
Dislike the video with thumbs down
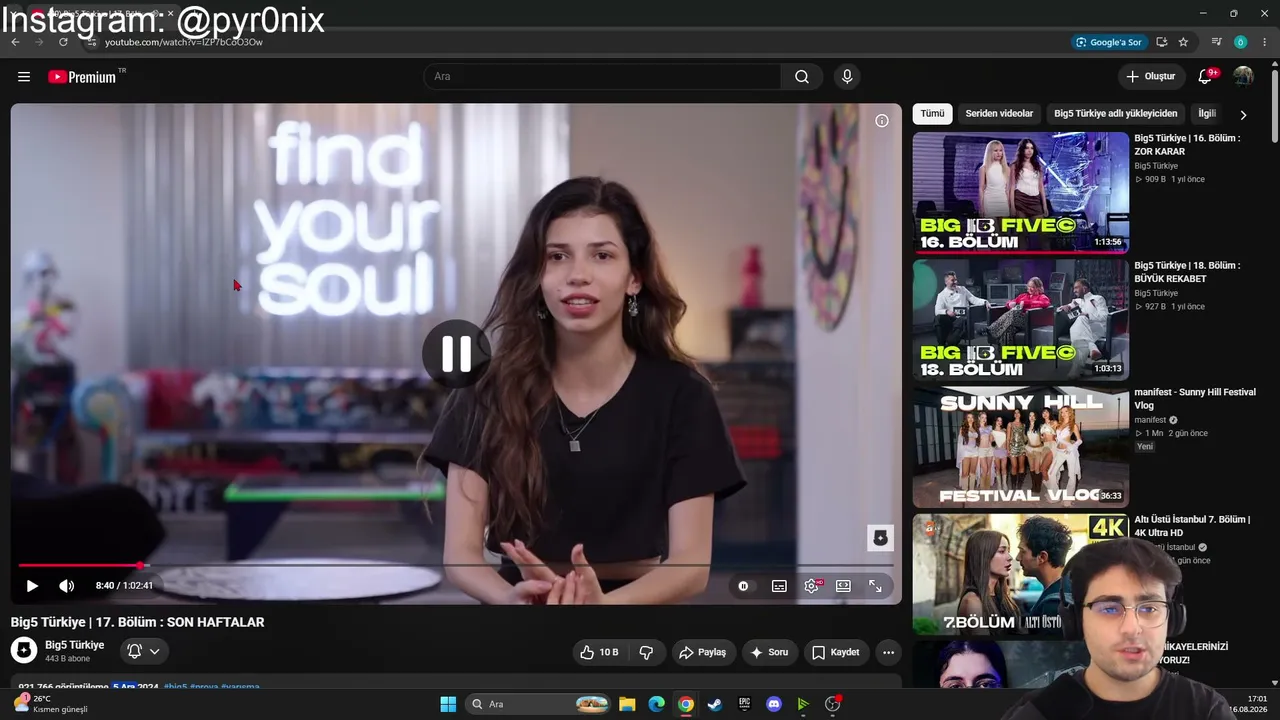[646, 652]
